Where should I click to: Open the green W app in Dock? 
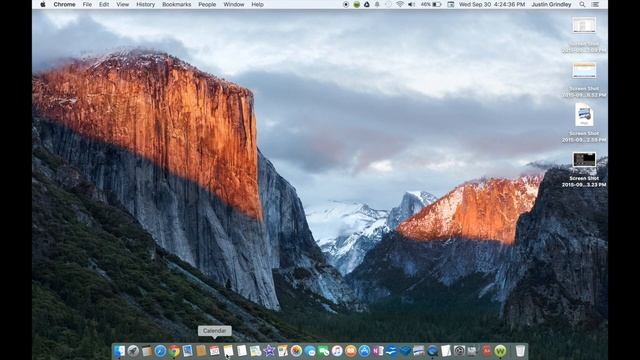pyautogui.click(x=500, y=351)
